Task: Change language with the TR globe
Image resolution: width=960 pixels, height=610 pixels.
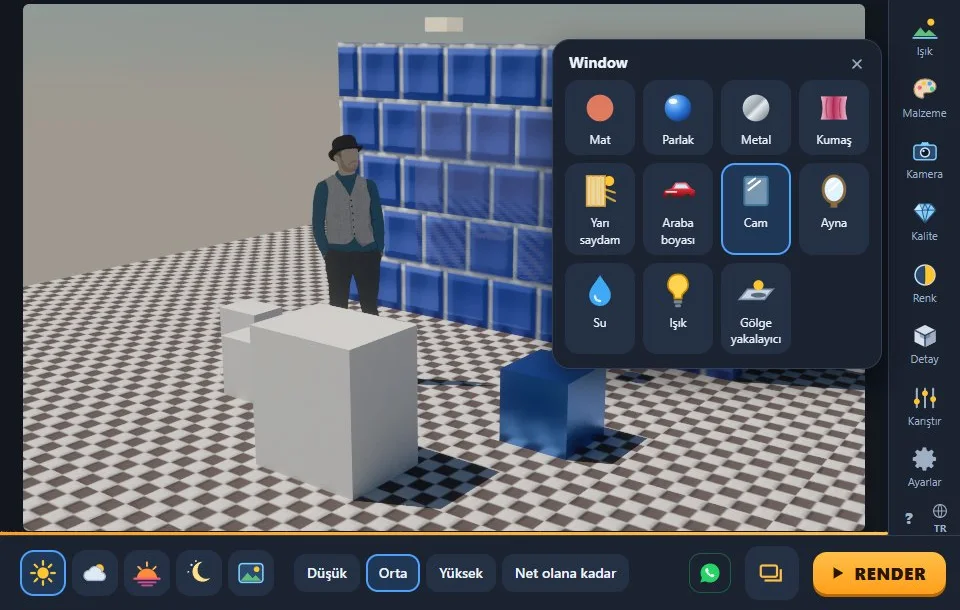Action: 940,518
